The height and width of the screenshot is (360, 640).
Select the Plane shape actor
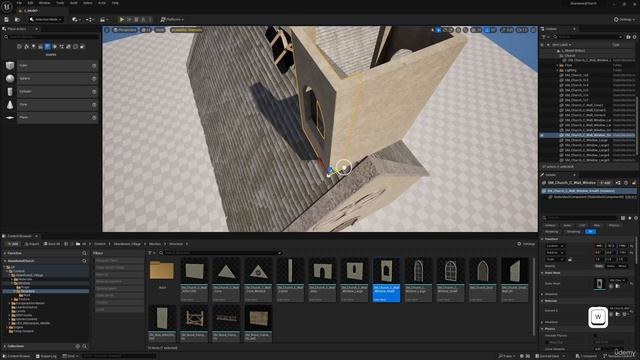click(x=51, y=118)
